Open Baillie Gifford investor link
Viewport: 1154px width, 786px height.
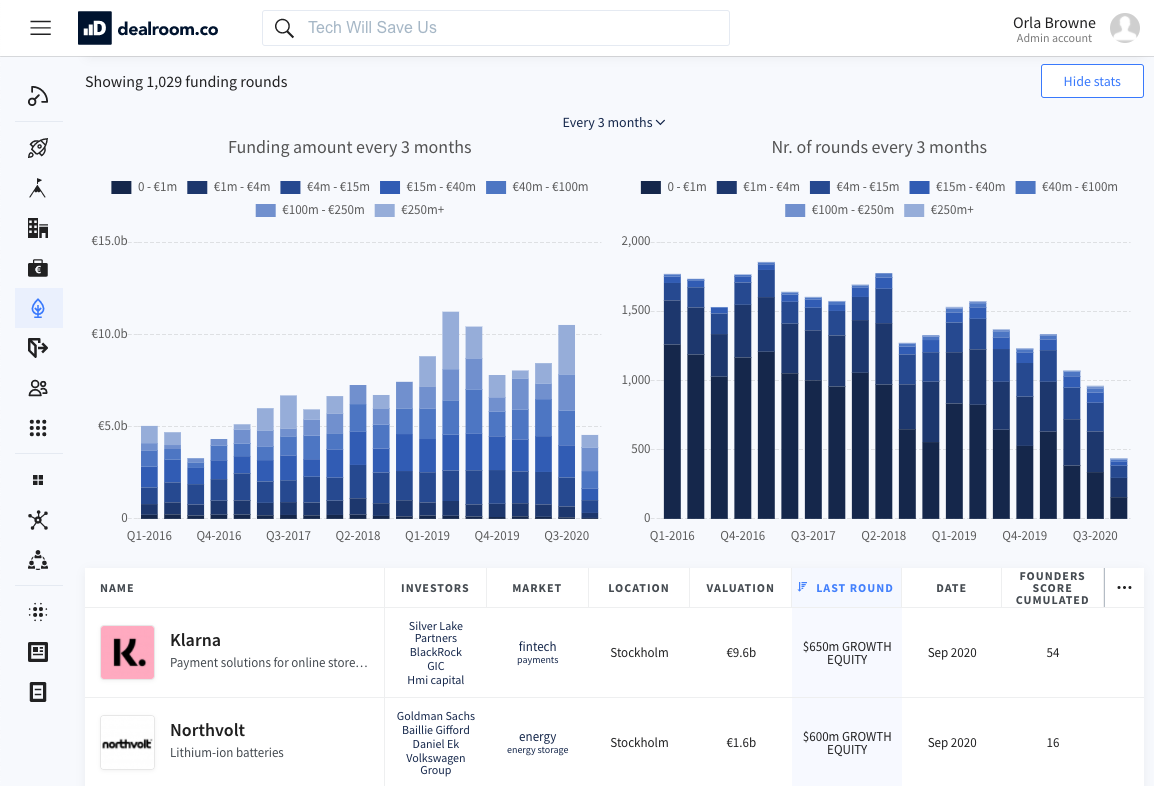tap(436, 730)
